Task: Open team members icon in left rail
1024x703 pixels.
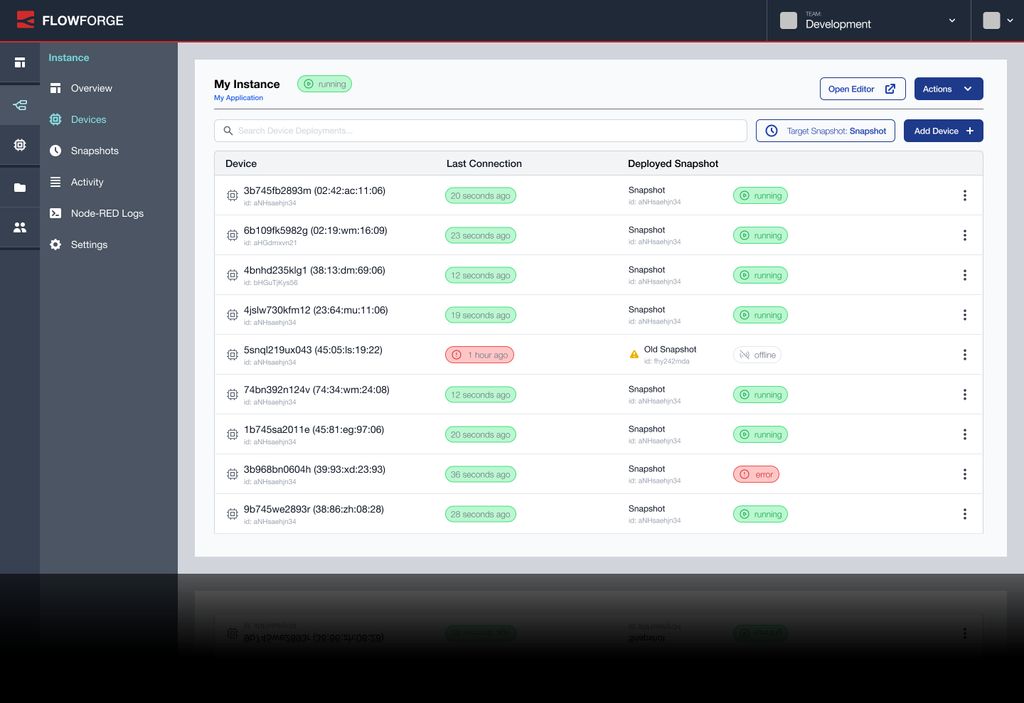Action: [x=20, y=227]
